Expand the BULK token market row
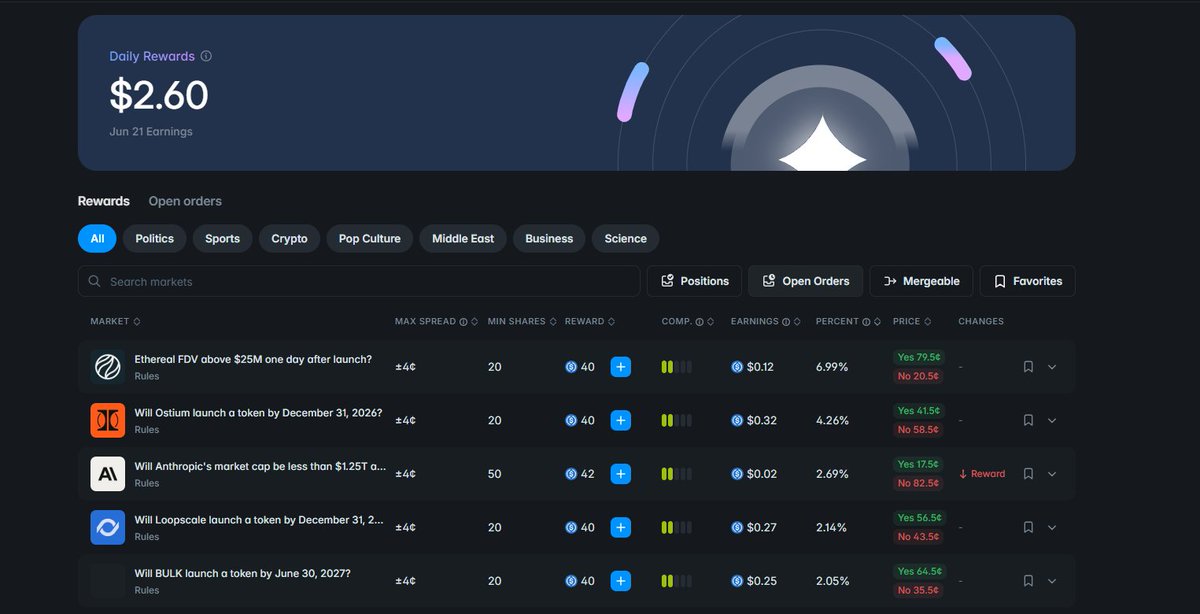The image size is (1200, 614). pyautogui.click(x=1052, y=581)
